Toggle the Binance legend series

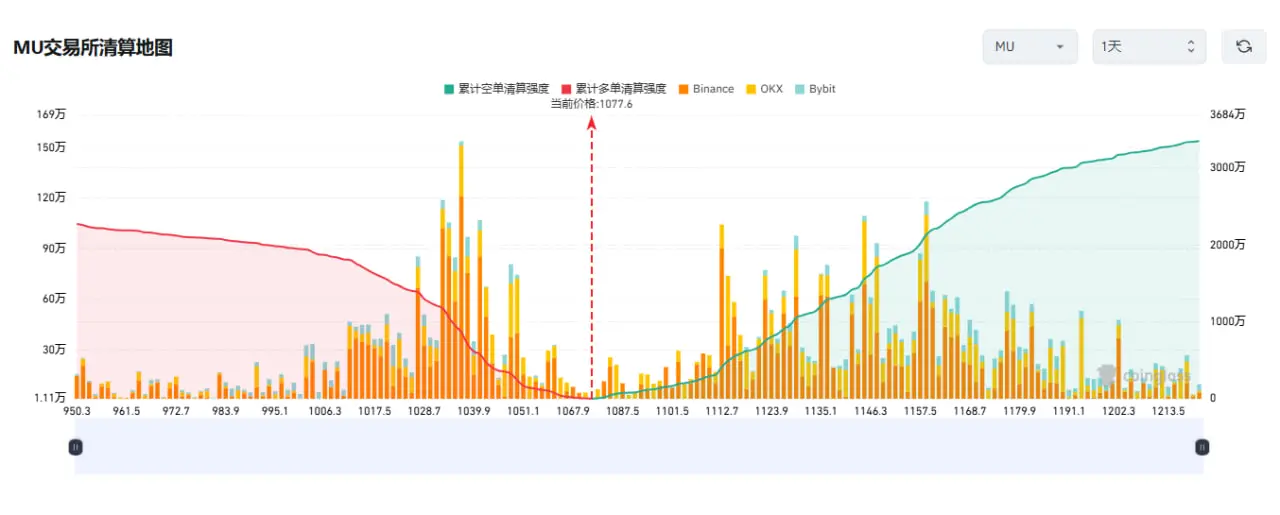(x=706, y=89)
